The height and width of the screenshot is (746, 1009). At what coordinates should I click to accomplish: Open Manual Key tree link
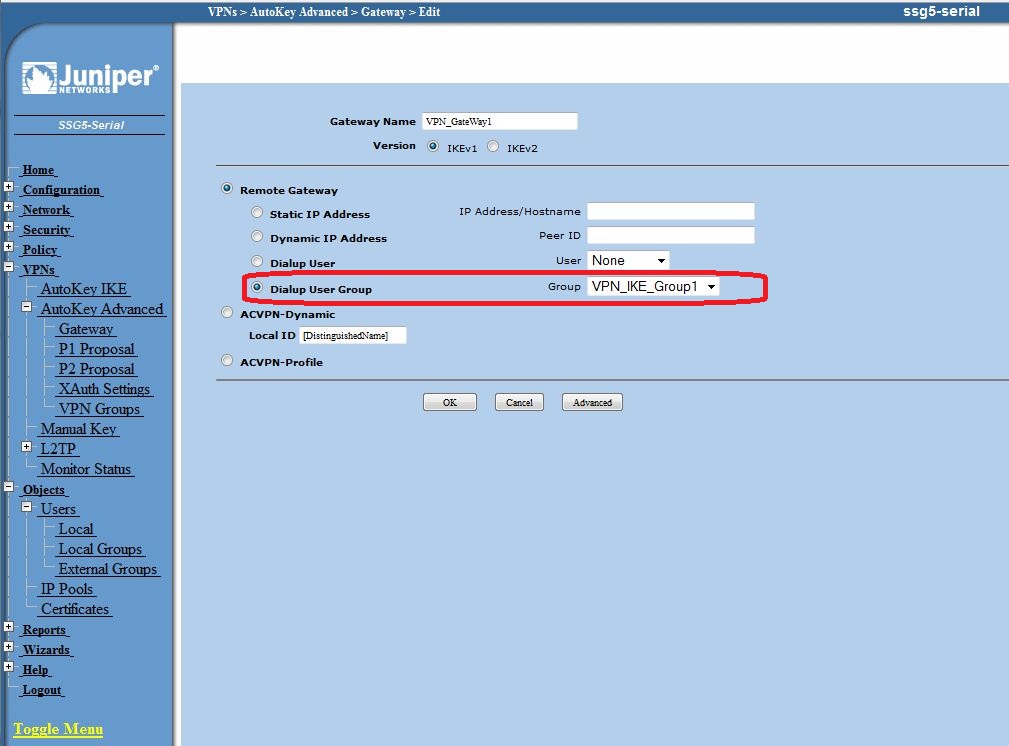pyautogui.click(x=79, y=429)
